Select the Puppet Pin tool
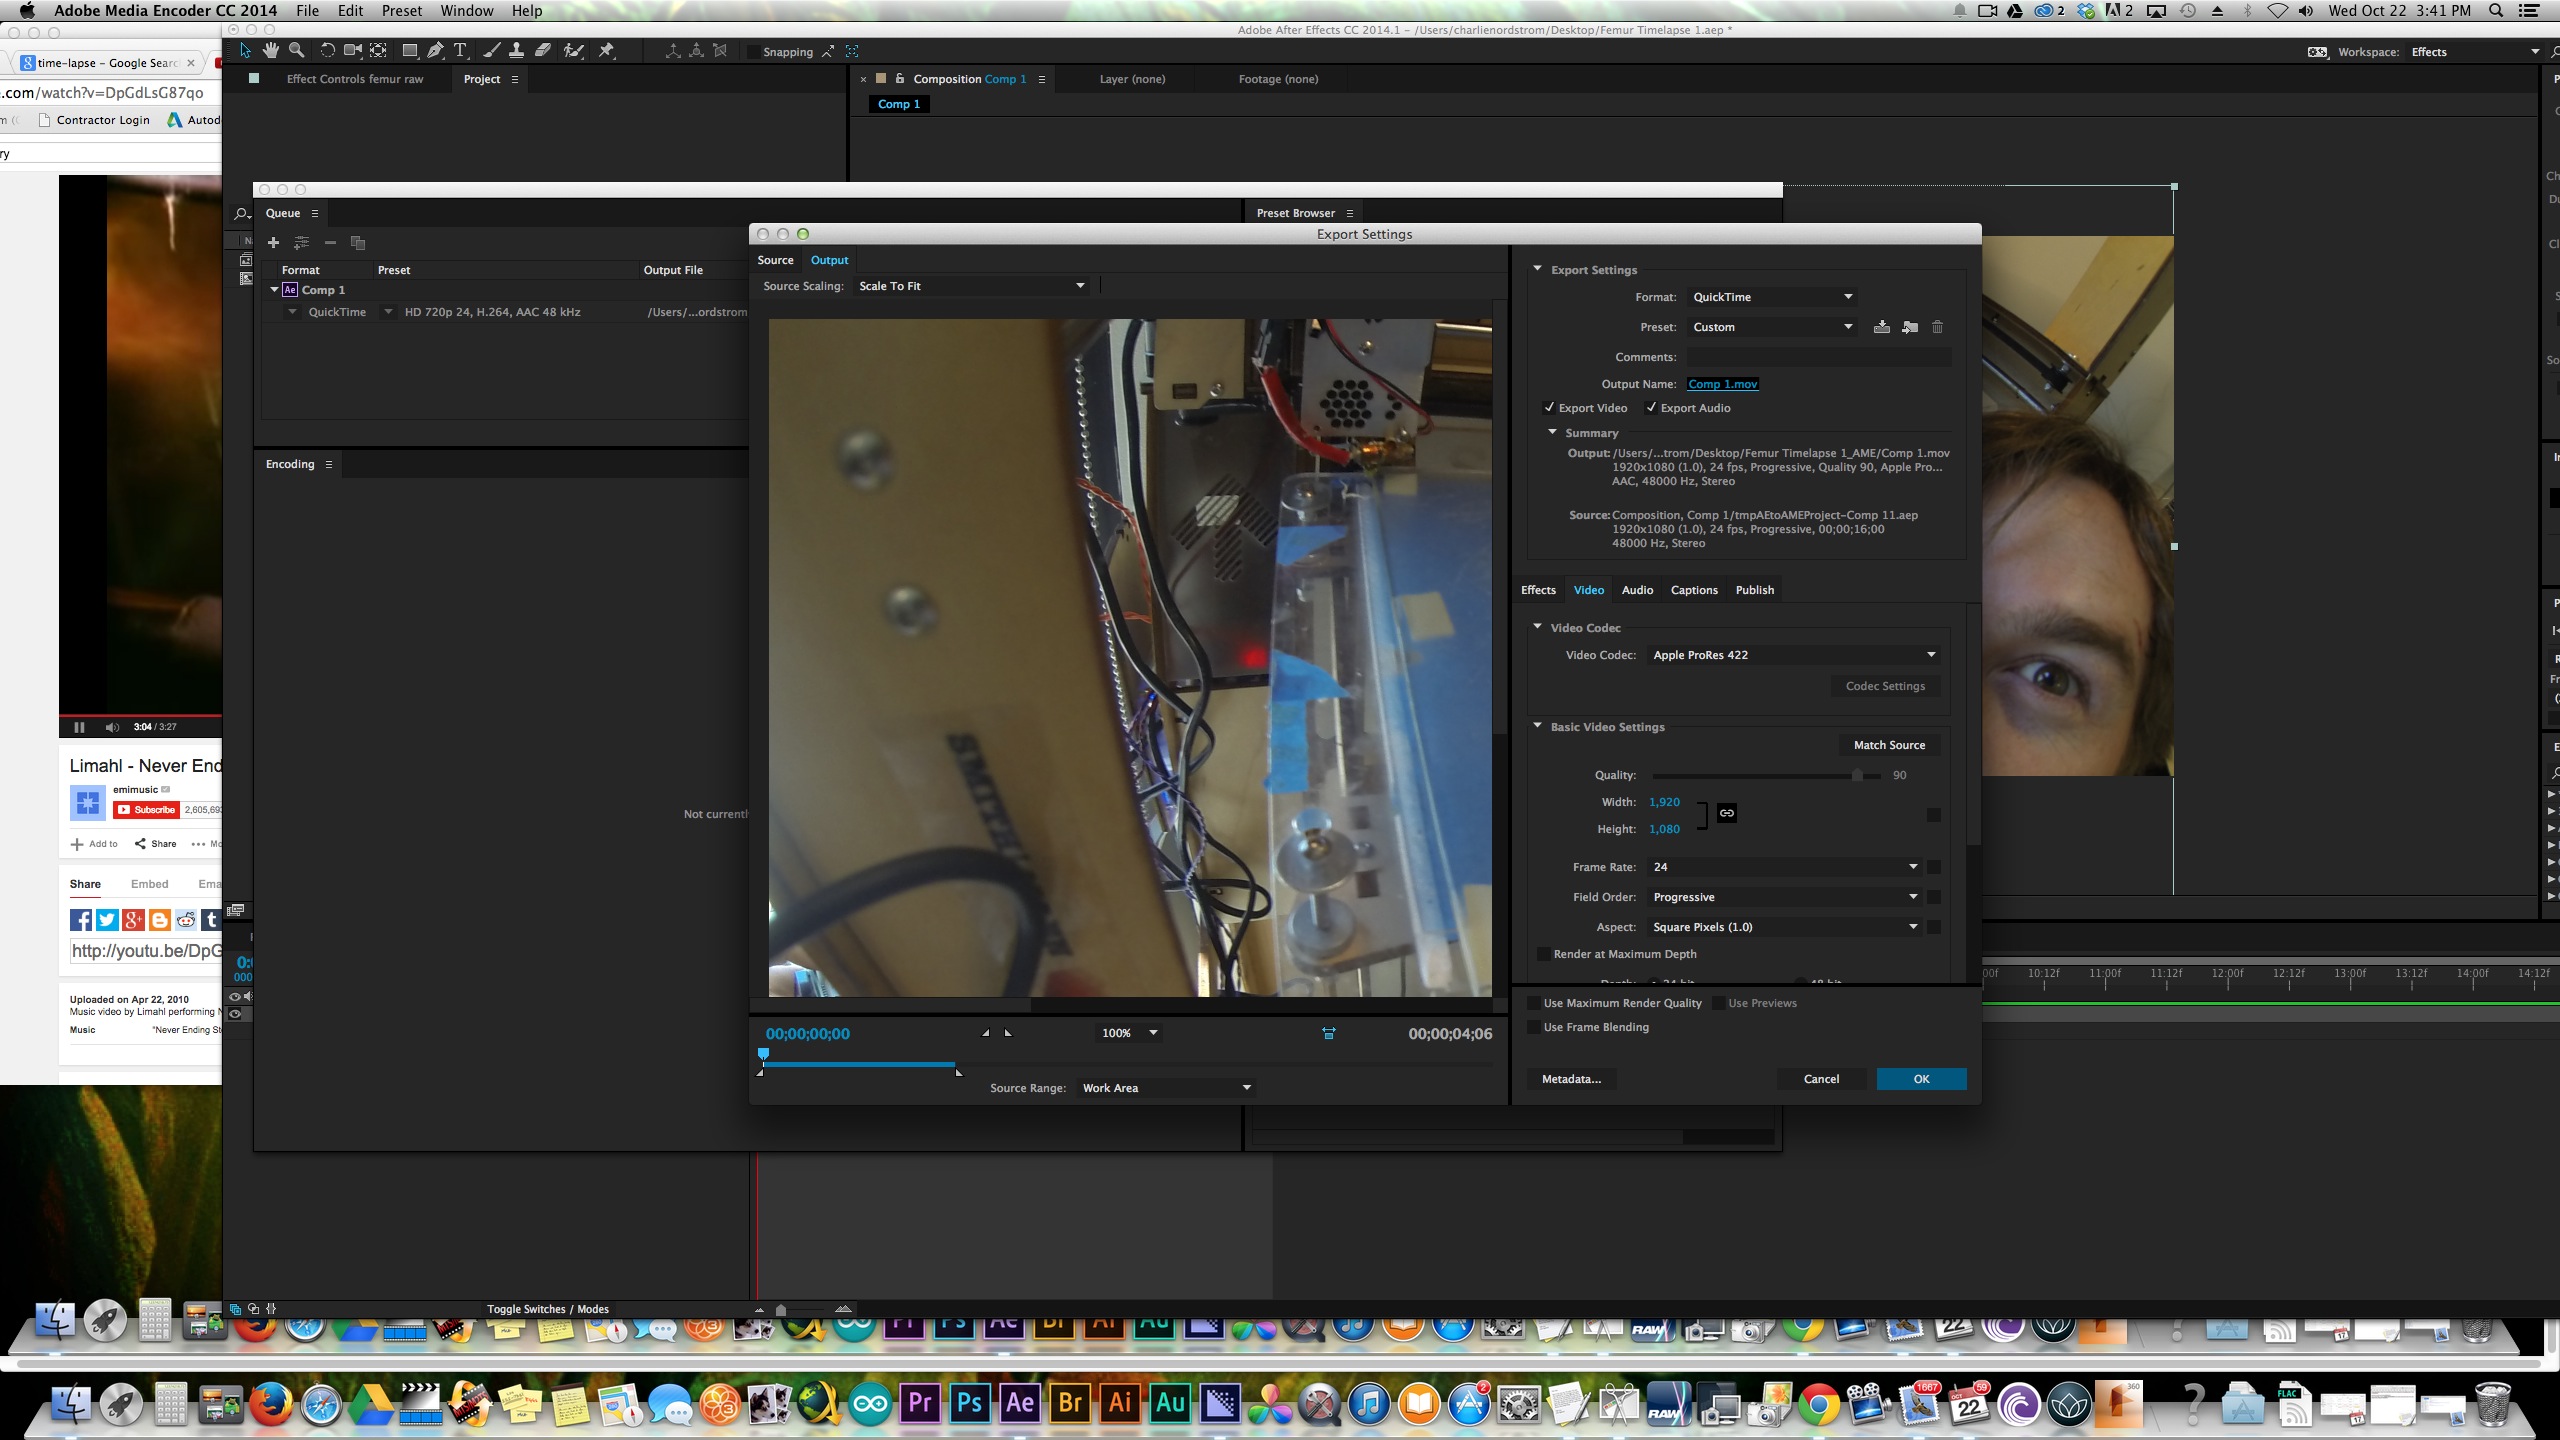The image size is (2560, 1440). (x=606, y=50)
